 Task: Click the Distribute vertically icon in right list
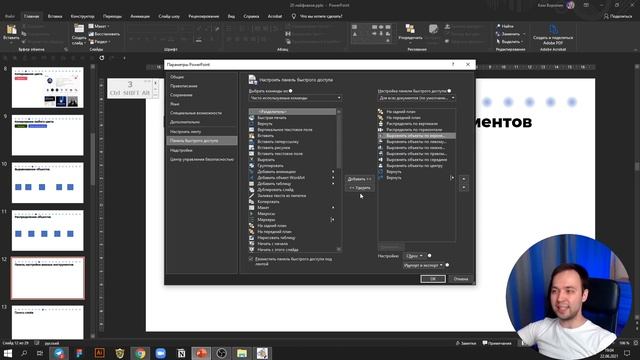[x=381, y=123]
